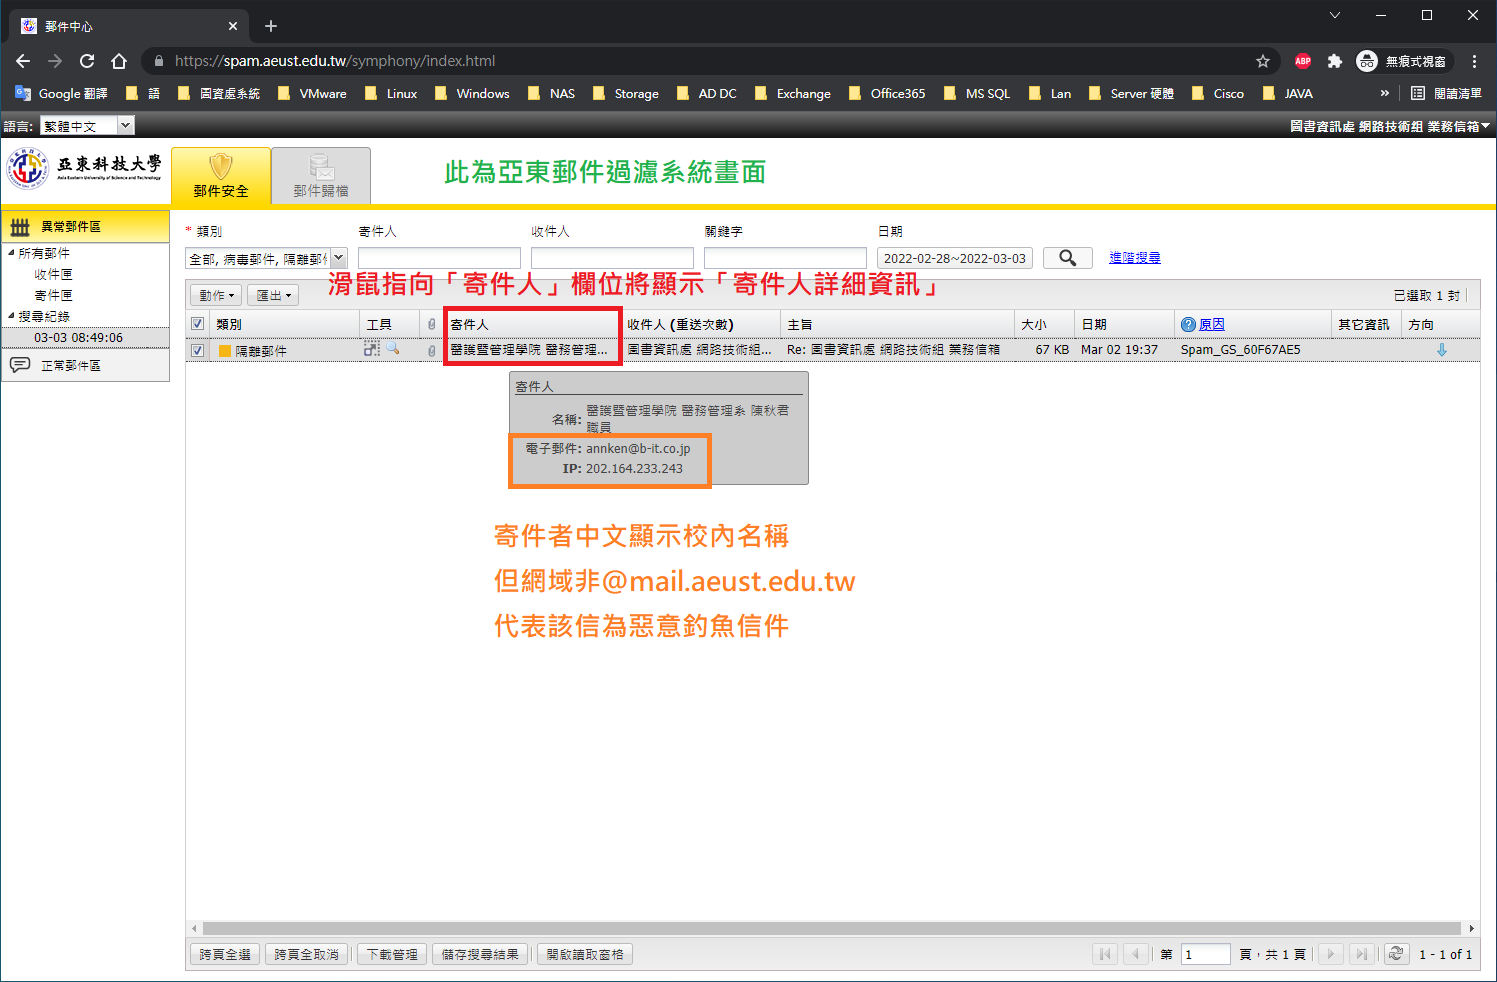Toggle the select-all checkbox in header
1497x982 pixels.
(x=197, y=324)
